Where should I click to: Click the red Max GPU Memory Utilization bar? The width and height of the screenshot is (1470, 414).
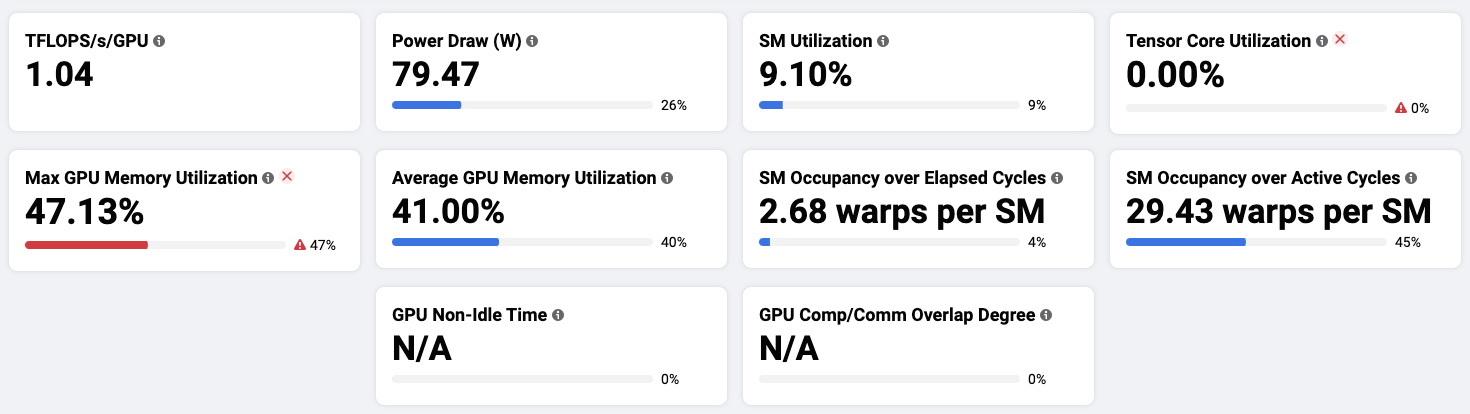click(x=86, y=244)
